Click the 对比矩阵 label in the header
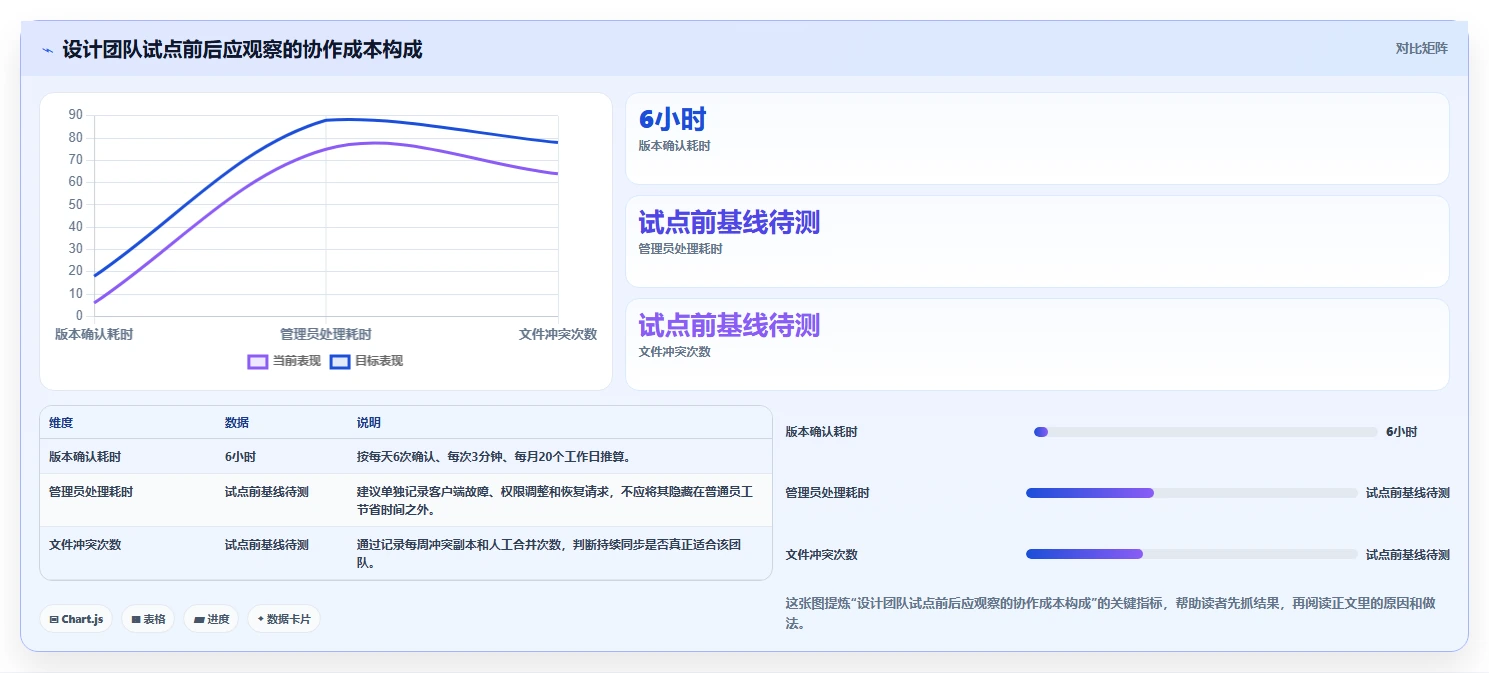1489x673 pixels. point(1421,48)
